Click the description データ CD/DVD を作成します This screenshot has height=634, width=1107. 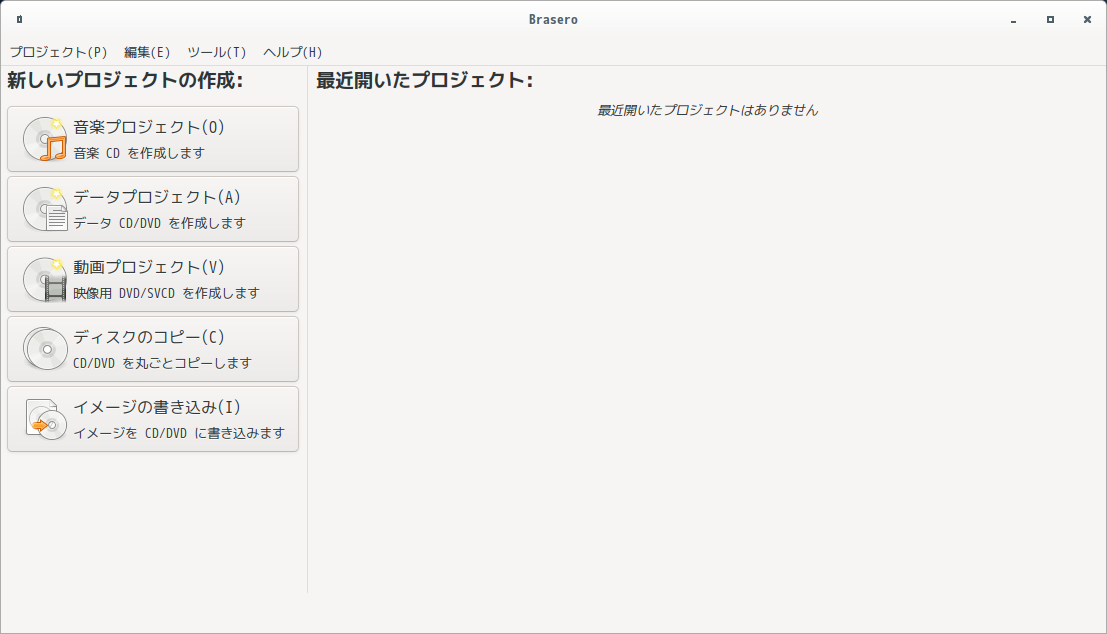tap(160, 223)
